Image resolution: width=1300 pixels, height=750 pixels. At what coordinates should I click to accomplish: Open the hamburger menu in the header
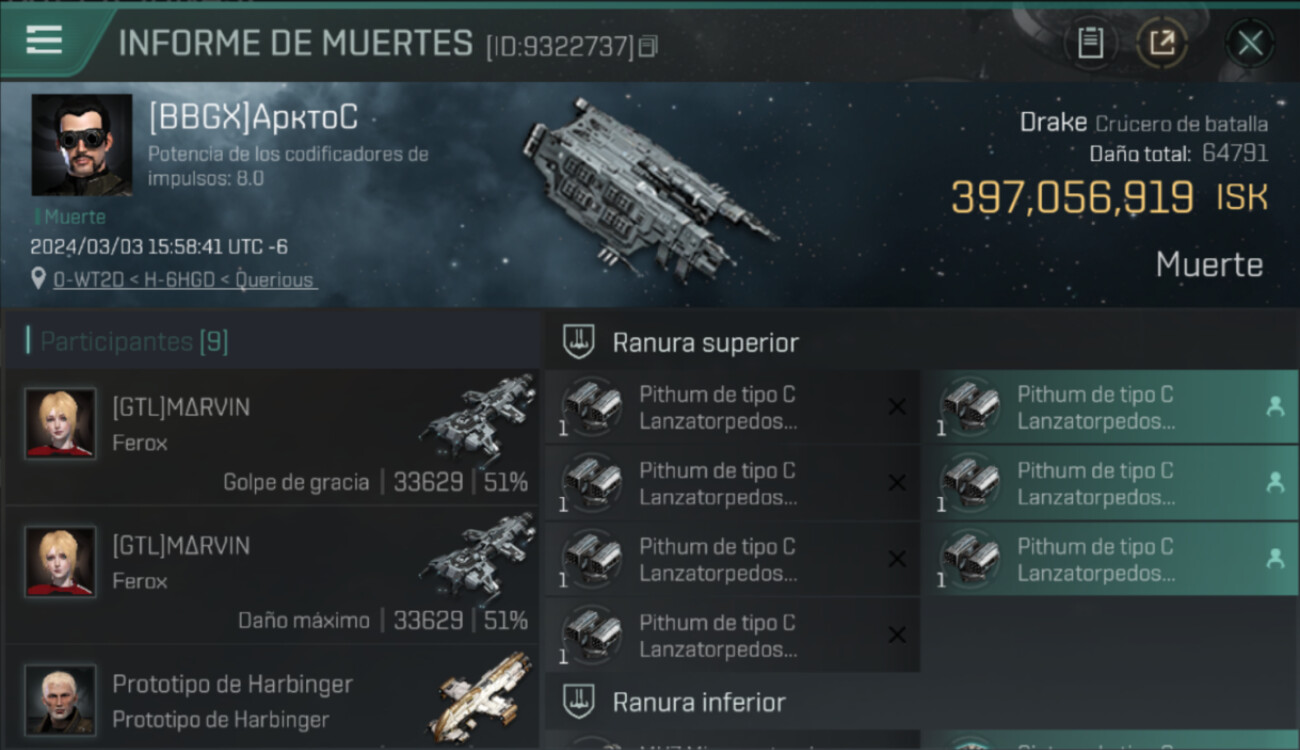[44, 40]
